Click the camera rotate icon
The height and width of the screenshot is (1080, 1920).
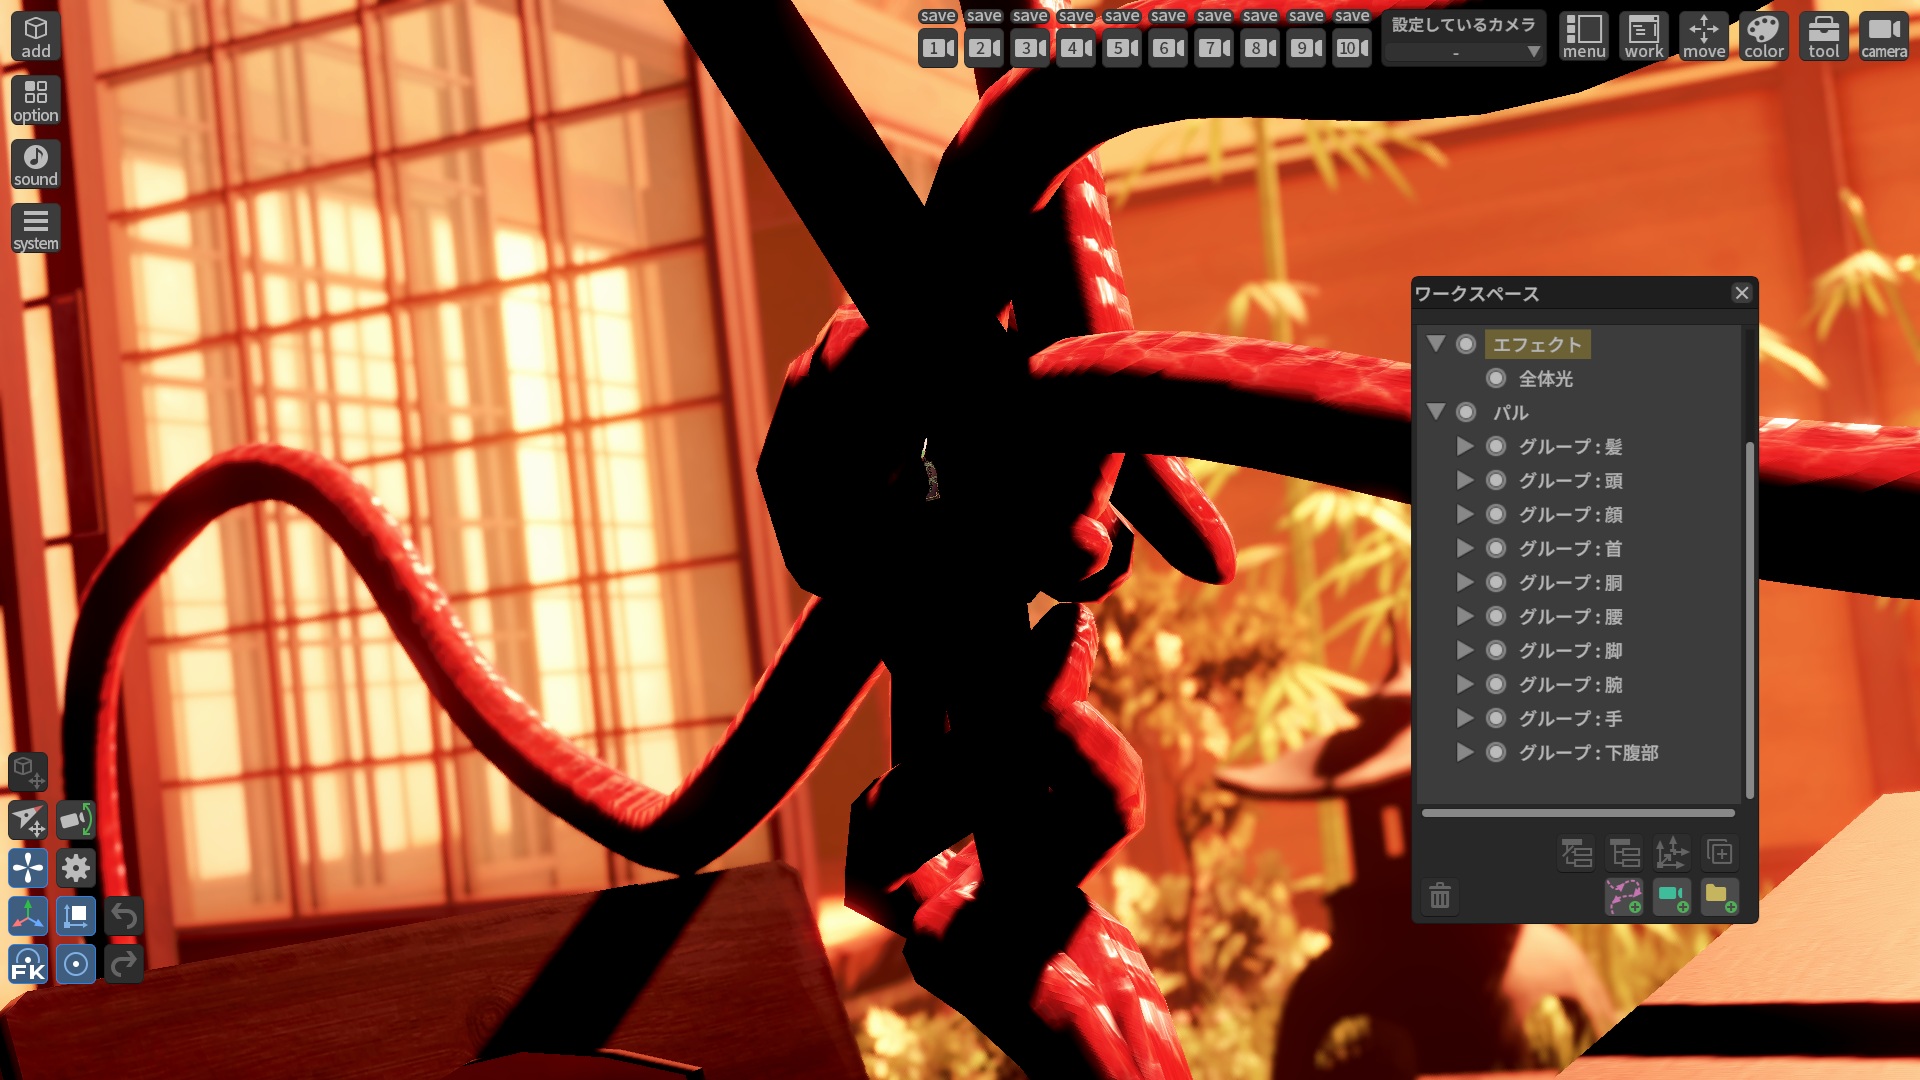point(76,820)
